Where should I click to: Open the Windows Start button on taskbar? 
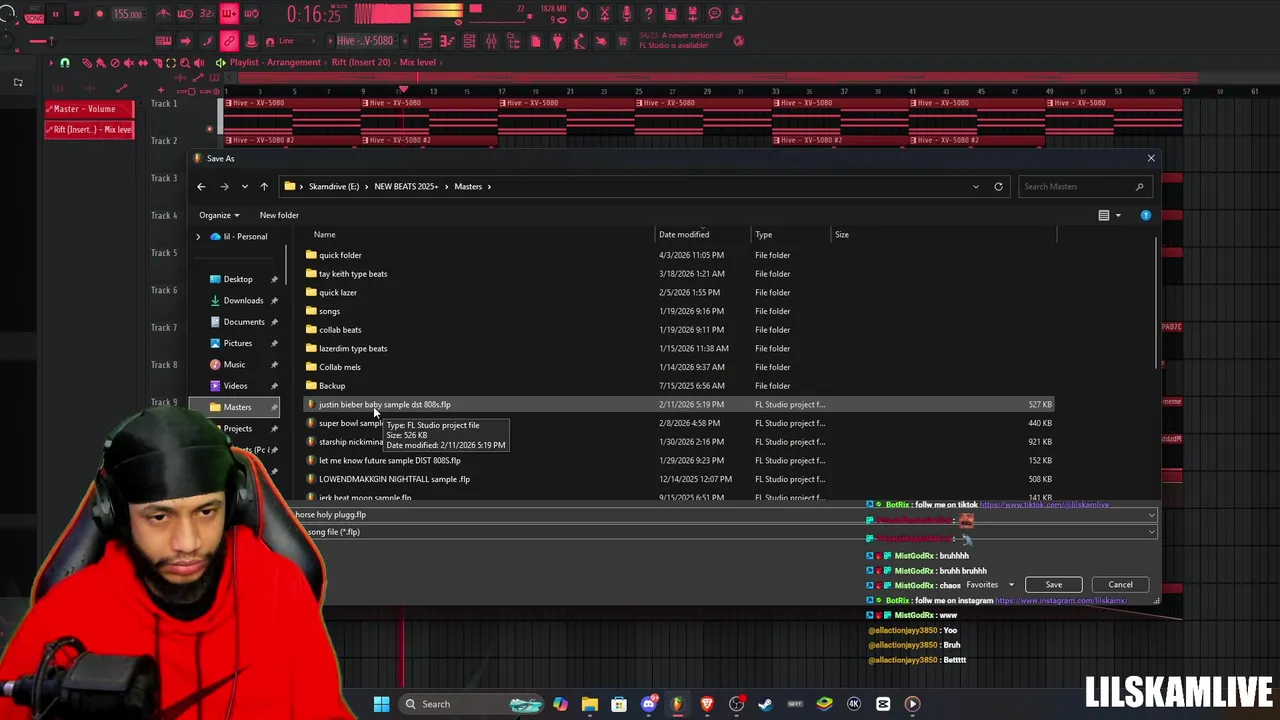[381, 704]
